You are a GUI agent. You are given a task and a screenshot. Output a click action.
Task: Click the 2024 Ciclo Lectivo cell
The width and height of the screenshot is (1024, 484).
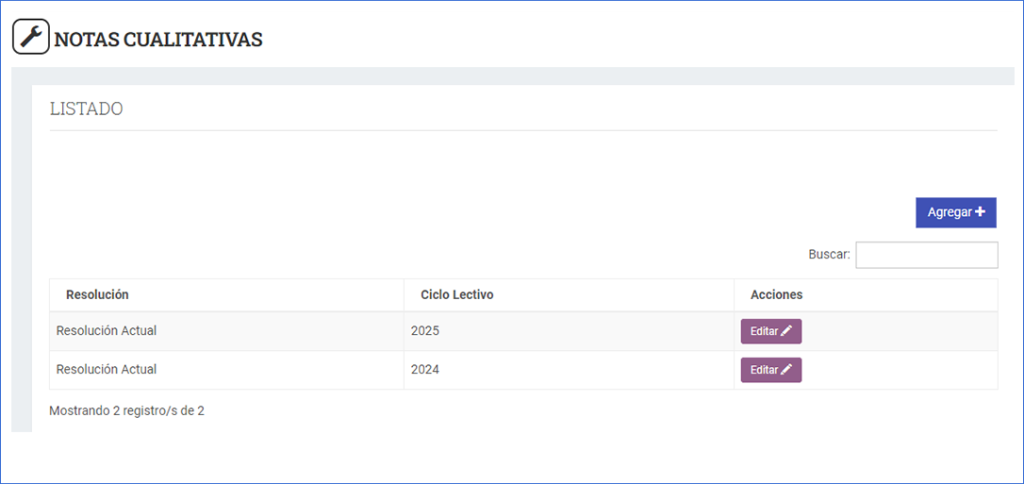tap(425, 369)
